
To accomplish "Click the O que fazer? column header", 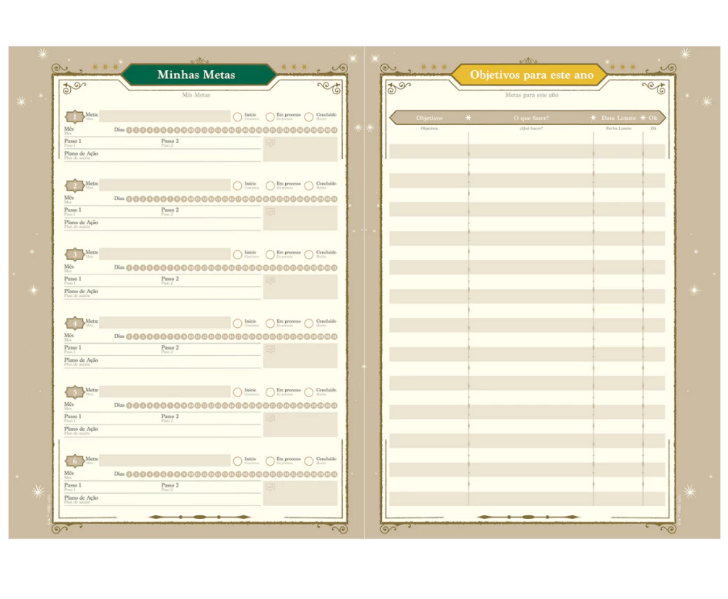I will tap(530, 118).
